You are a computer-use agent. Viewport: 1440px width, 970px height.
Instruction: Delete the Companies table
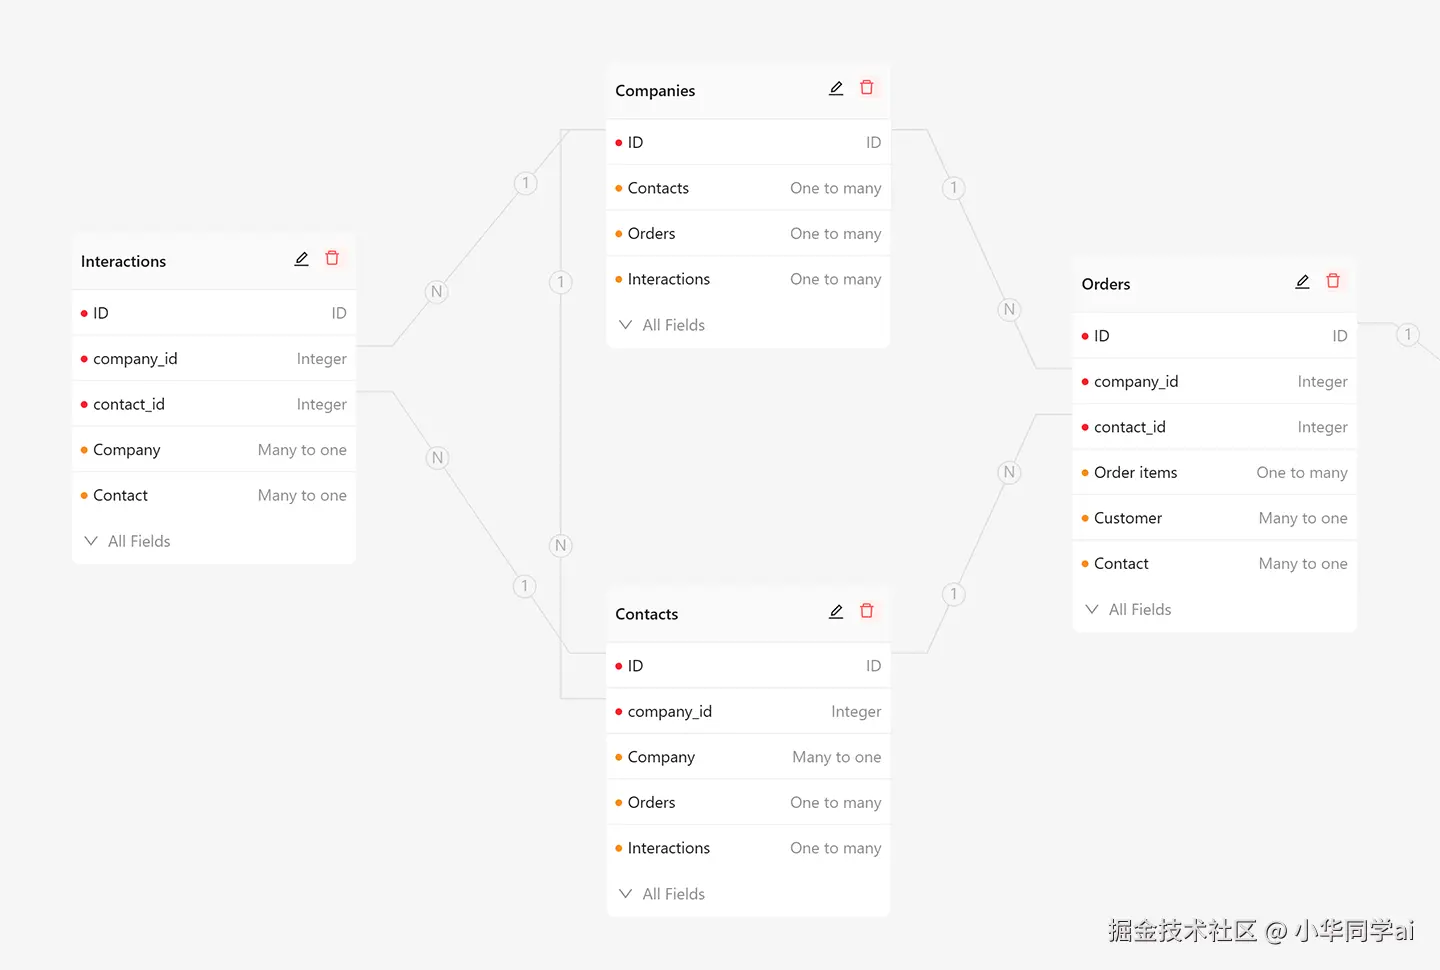point(867,88)
